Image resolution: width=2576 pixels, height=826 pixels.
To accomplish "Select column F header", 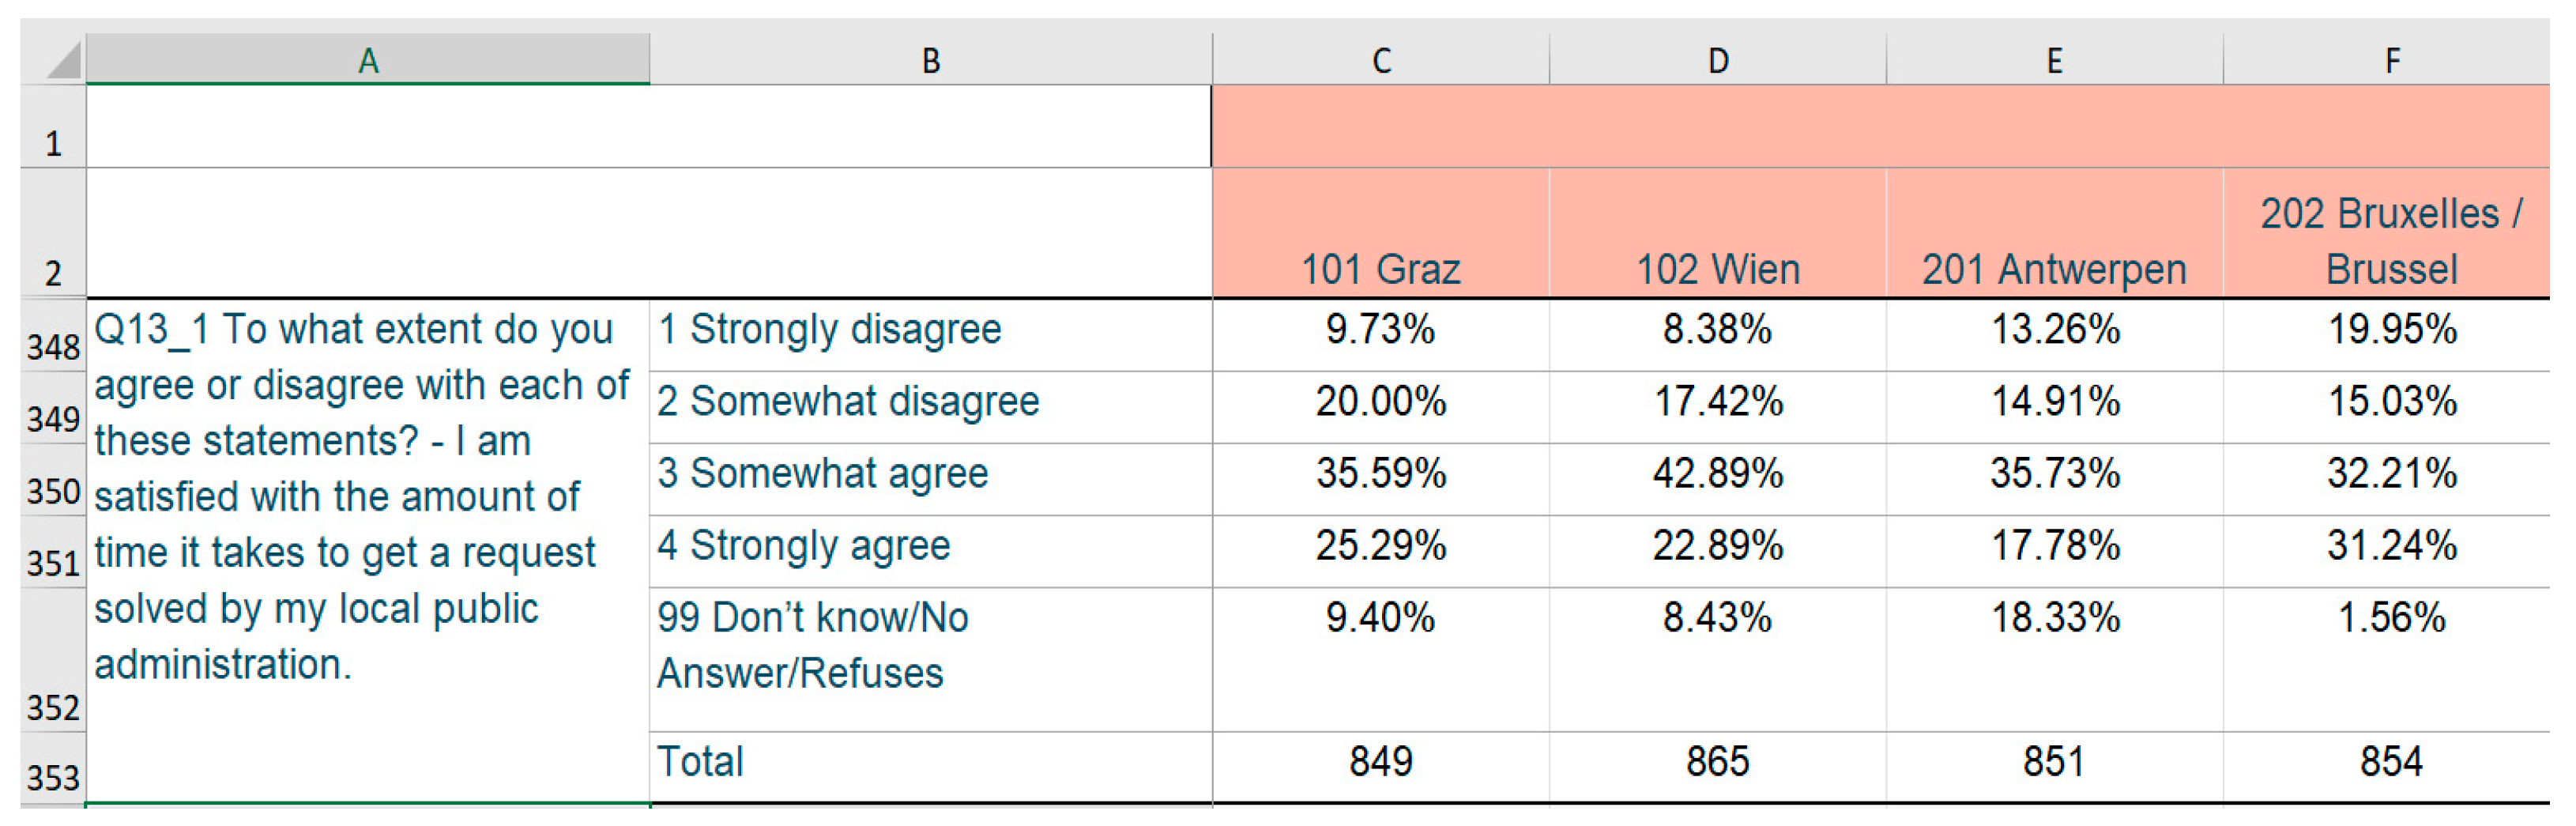I will tap(2391, 60).
